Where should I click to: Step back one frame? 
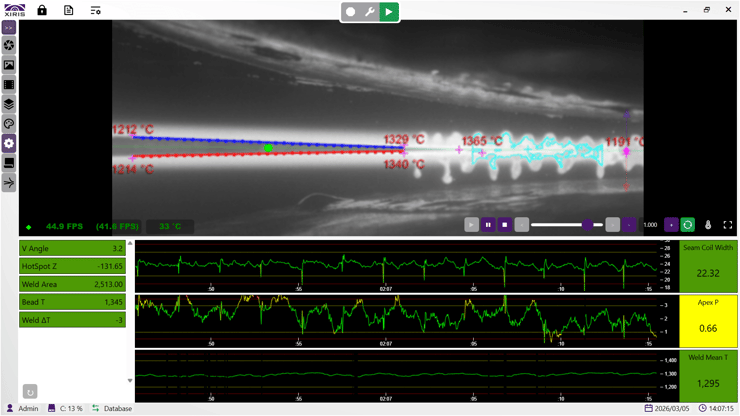521,225
